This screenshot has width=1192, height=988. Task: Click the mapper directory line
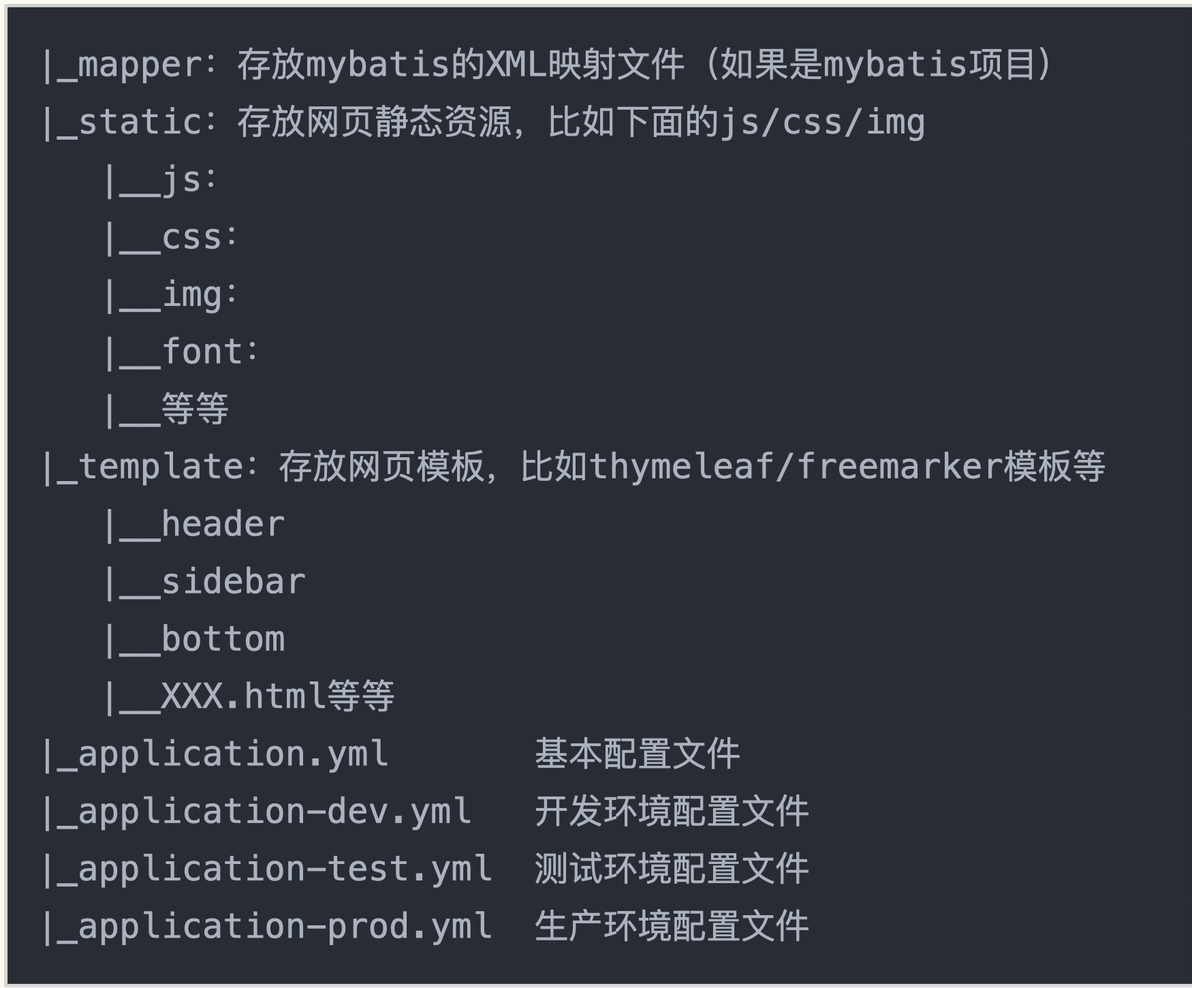(547, 64)
